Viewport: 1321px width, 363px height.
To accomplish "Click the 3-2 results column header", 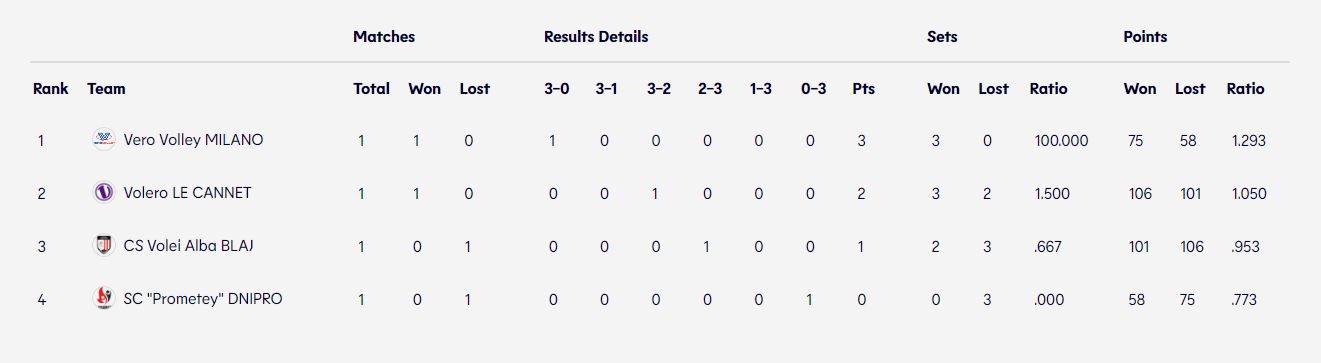I will click(x=659, y=89).
